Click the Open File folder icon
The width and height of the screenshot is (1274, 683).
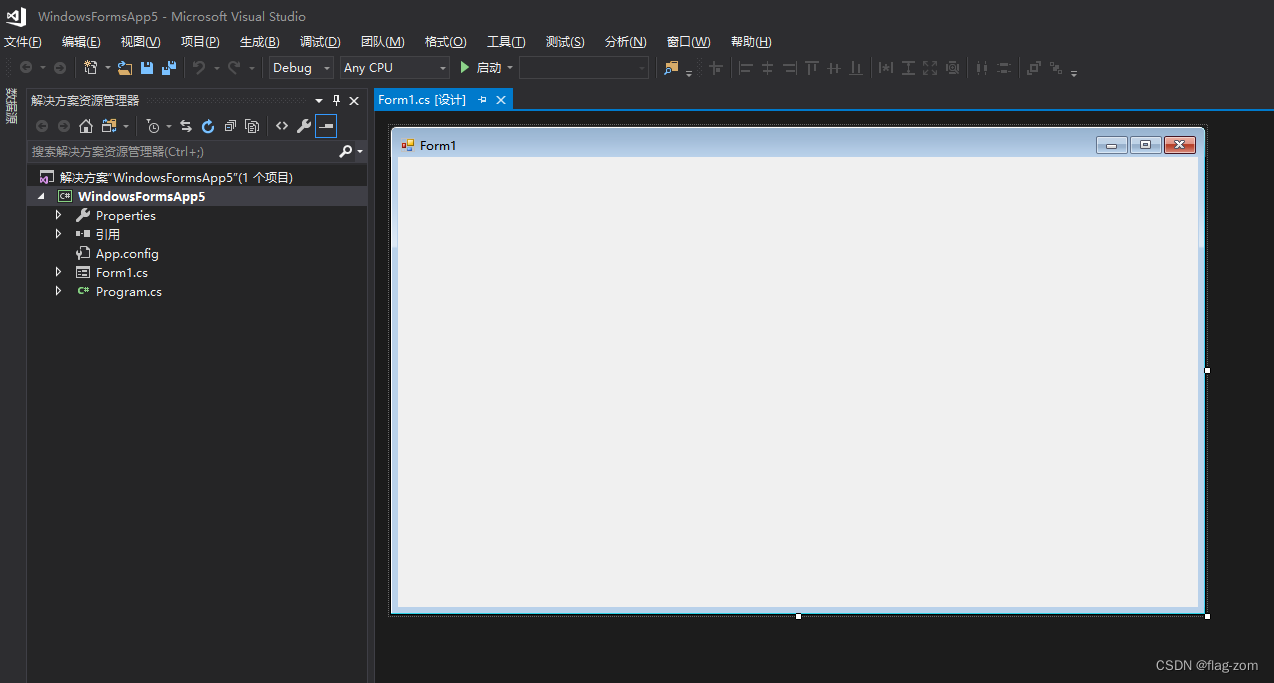coord(125,67)
